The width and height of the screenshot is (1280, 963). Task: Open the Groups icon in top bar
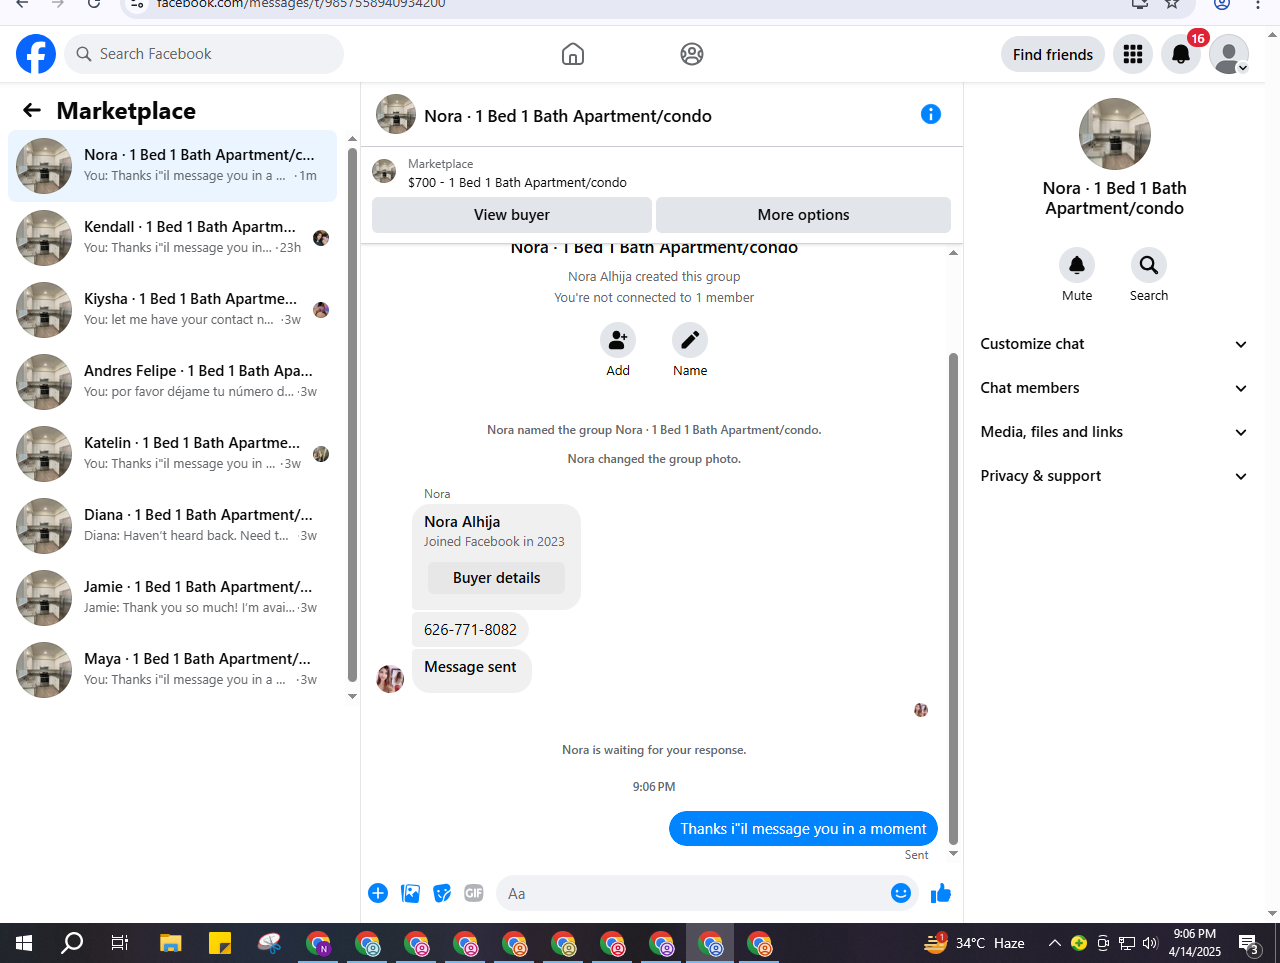click(x=692, y=54)
